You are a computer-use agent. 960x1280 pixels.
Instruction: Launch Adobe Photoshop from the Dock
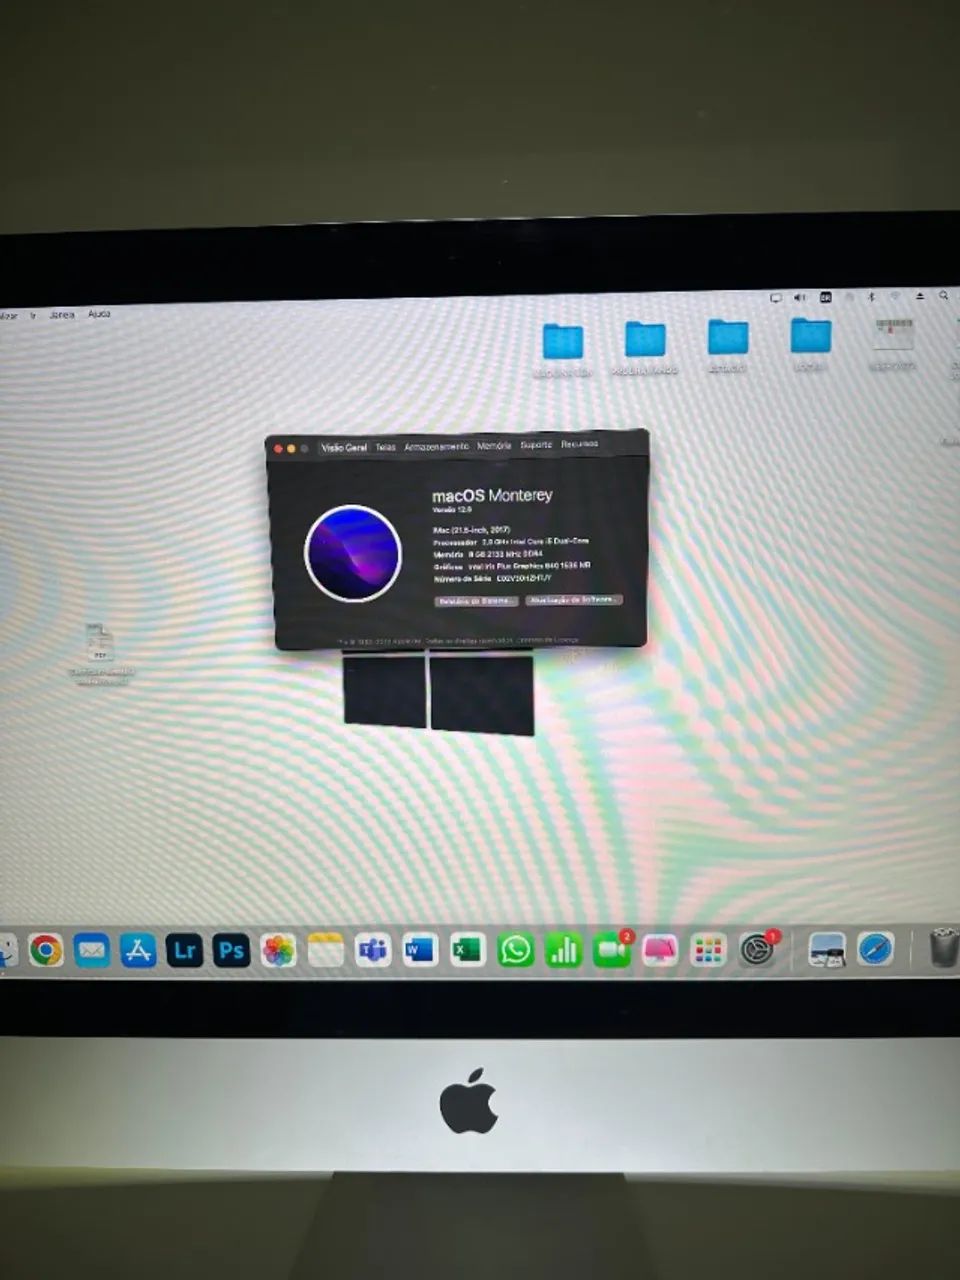click(231, 950)
